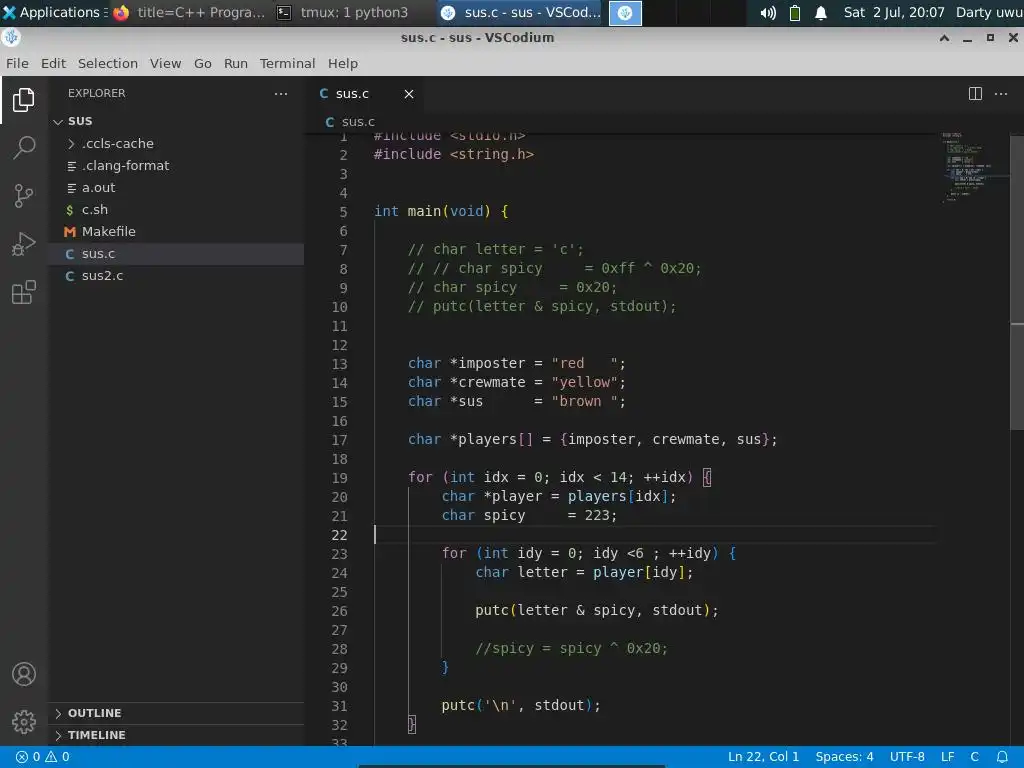The height and width of the screenshot is (768, 1024).
Task: Open the Run menu
Action: 236,63
